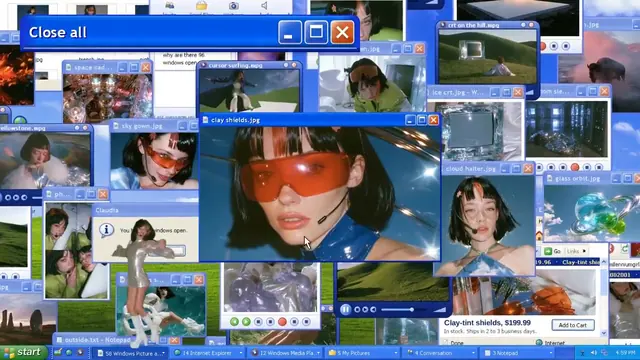Click the red round button in the 'oom sle...' window toolbar

pyautogui.click(x=575, y=167)
